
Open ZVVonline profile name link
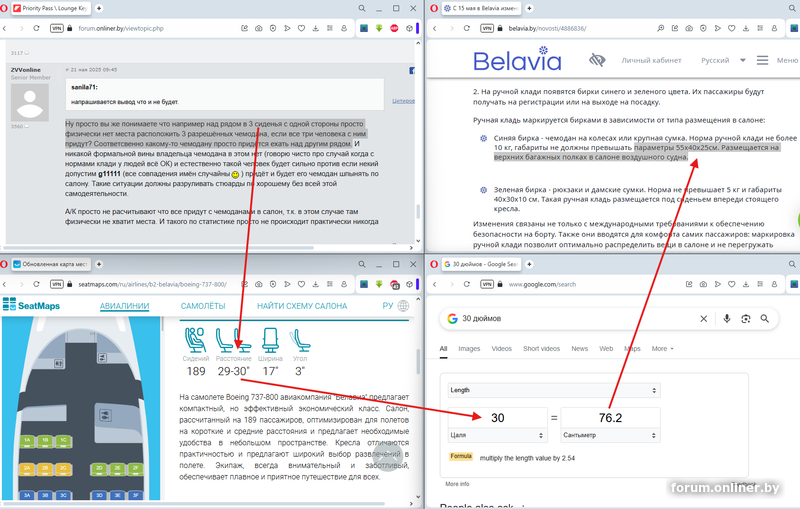click(x=26, y=70)
